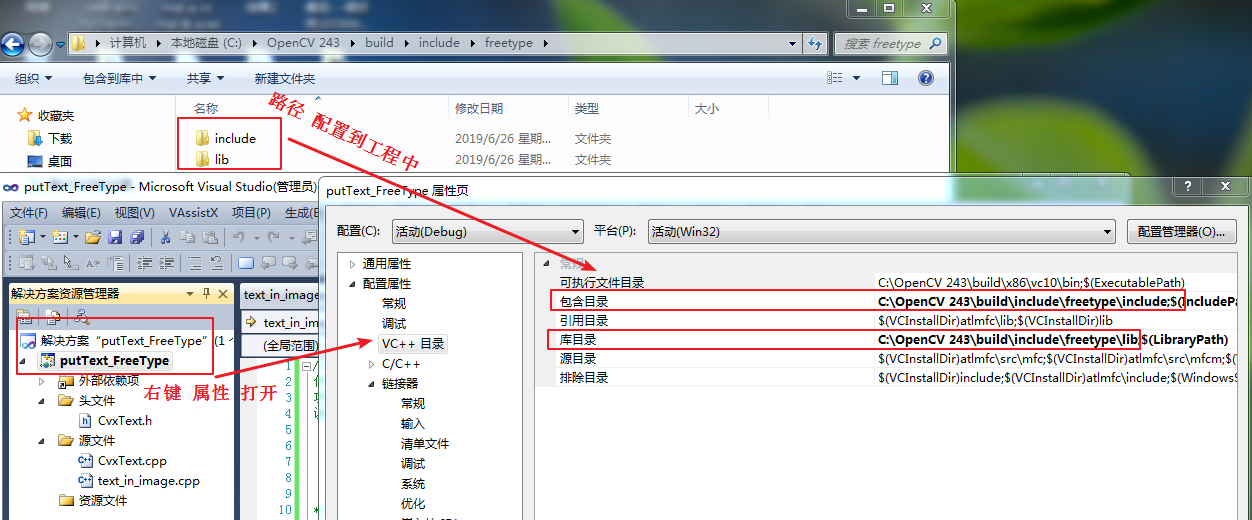
Task: Click View Class Diagram icon in Solution Explorer
Action: (x=82, y=318)
